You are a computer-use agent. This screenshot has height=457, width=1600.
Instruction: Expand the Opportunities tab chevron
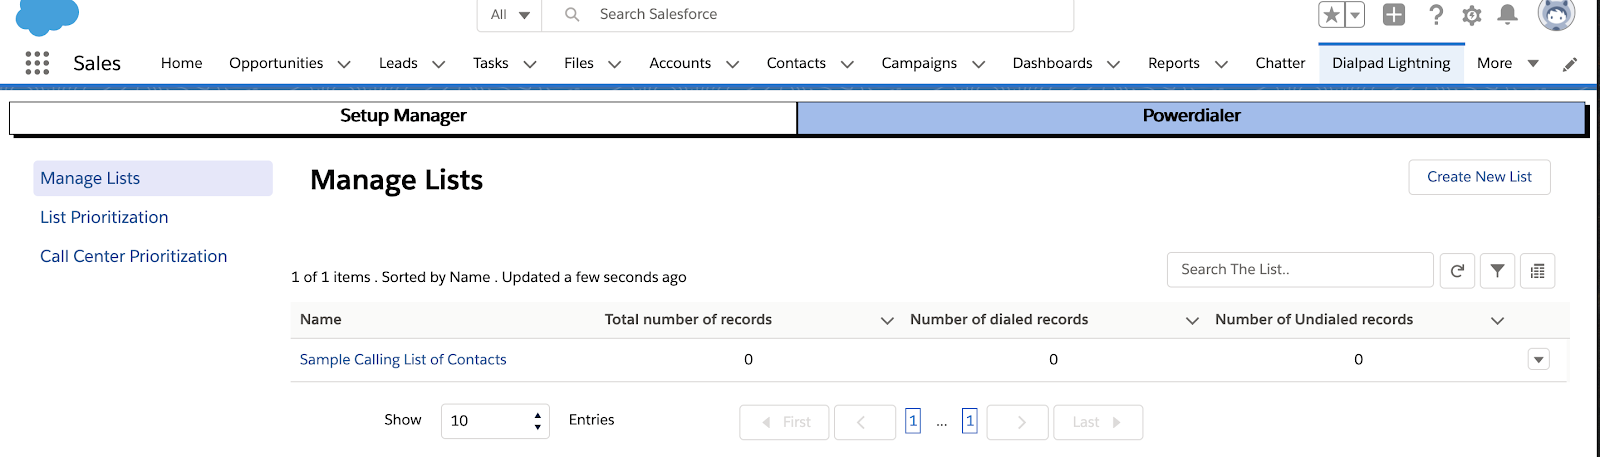coord(344,64)
